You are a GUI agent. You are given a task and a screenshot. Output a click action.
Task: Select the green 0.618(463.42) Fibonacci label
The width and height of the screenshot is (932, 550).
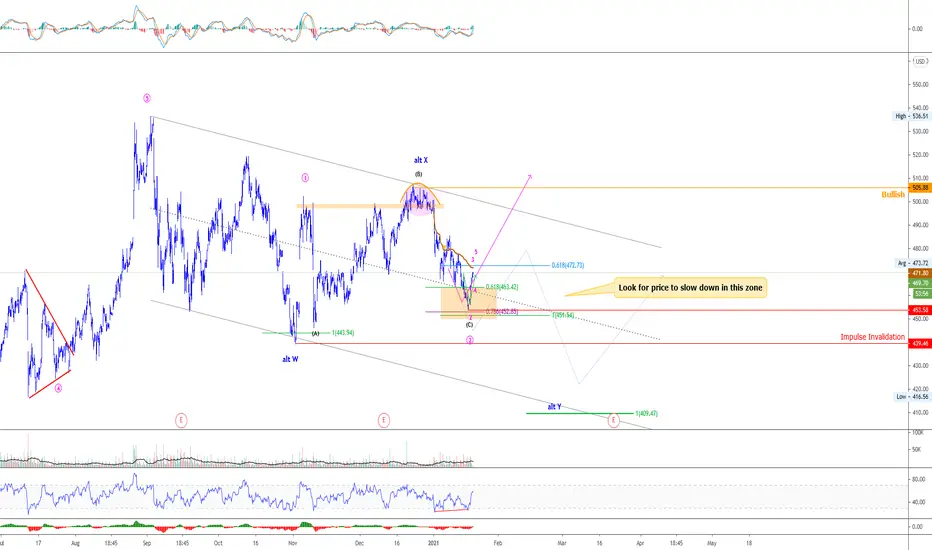[x=502, y=287]
